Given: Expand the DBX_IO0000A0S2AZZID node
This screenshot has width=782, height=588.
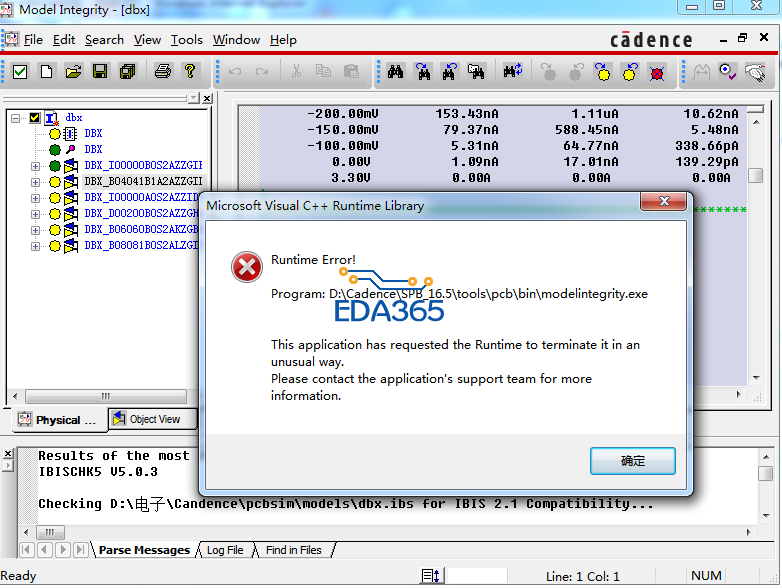Looking at the screenshot, I should click(35, 198).
